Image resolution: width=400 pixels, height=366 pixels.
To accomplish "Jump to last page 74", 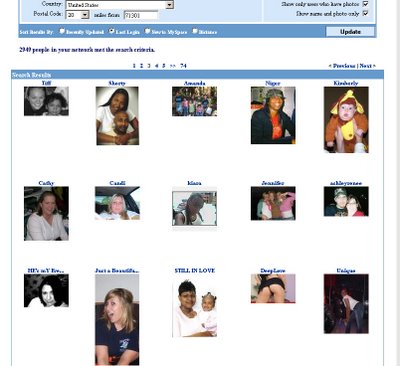I will click(x=183, y=66).
